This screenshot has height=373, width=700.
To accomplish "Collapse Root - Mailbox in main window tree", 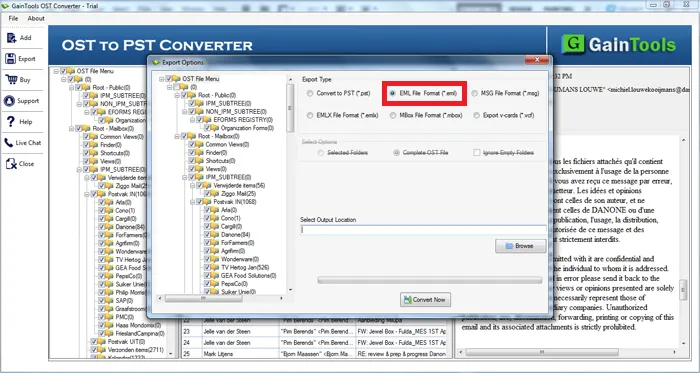I will pos(71,128).
